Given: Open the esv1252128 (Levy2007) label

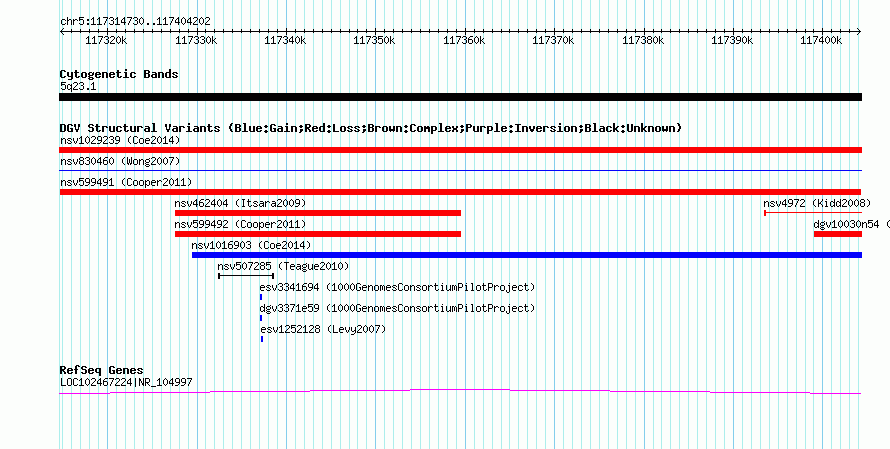Looking at the screenshot, I should point(323,329).
